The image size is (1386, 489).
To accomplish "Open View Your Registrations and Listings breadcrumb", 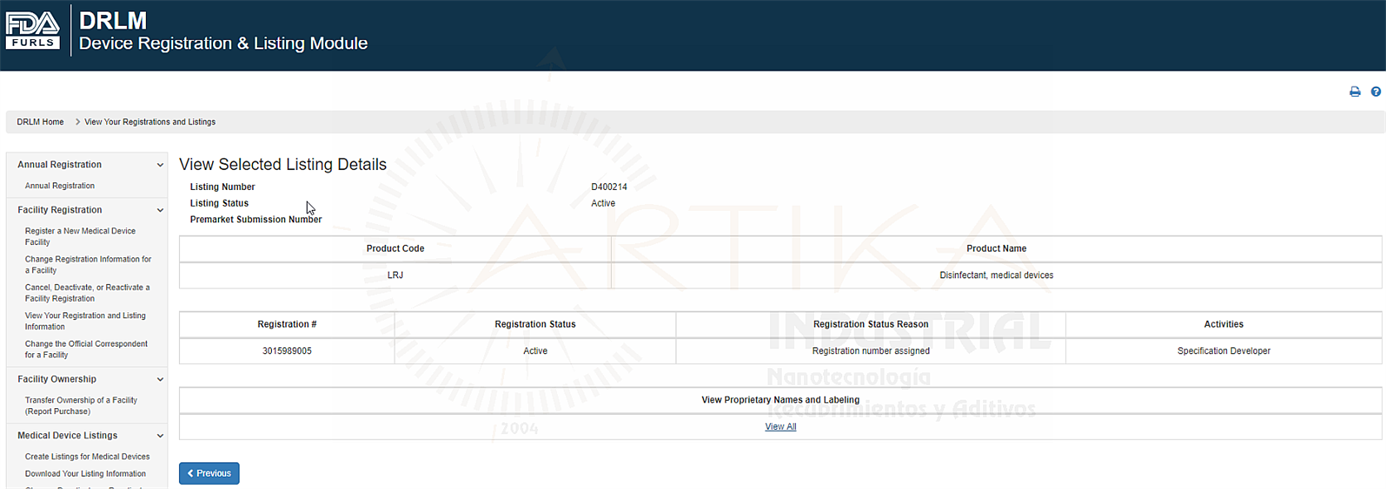I will tap(150, 122).
